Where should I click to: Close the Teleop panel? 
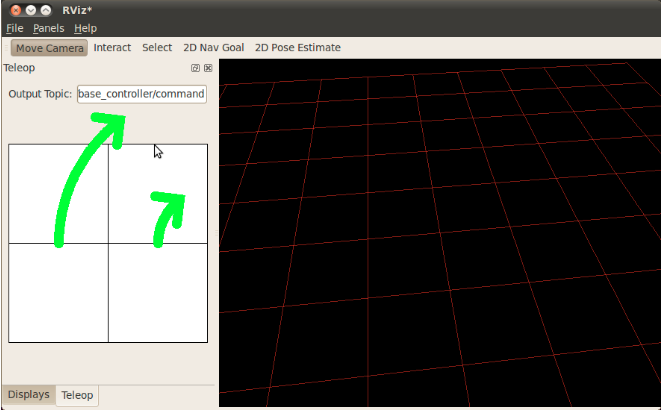pos(208,68)
